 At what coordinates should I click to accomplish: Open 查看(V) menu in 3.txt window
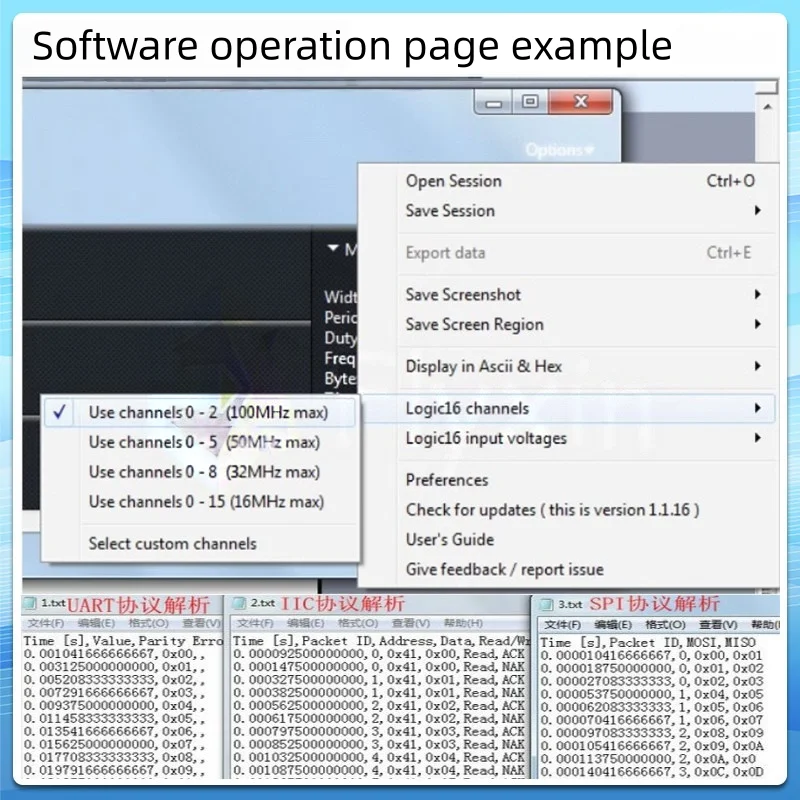click(718, 625)
